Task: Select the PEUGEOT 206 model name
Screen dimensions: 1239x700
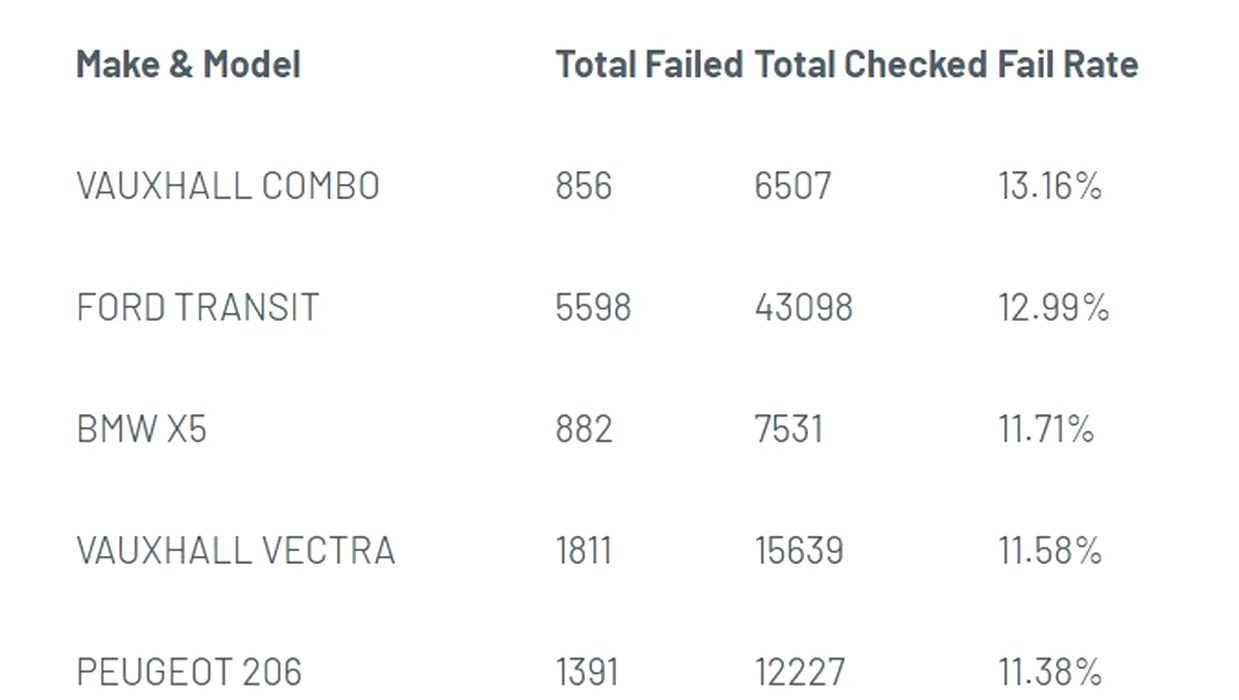Action: click(x=189, y=672)
